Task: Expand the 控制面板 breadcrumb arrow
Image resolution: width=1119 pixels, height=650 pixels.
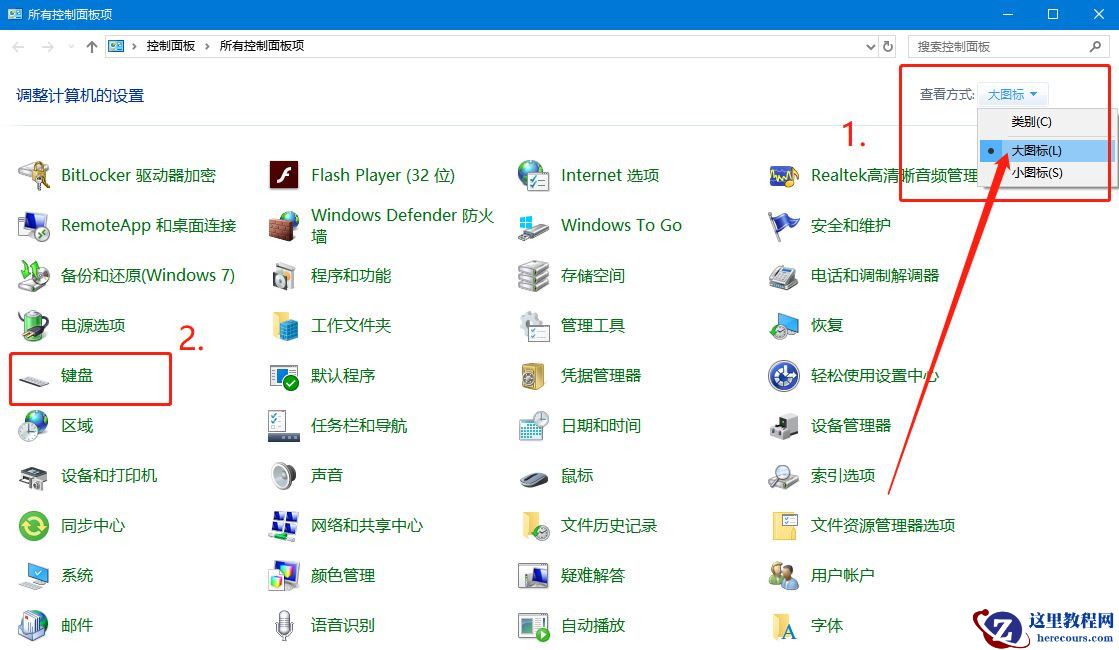Action: [208, 46]
